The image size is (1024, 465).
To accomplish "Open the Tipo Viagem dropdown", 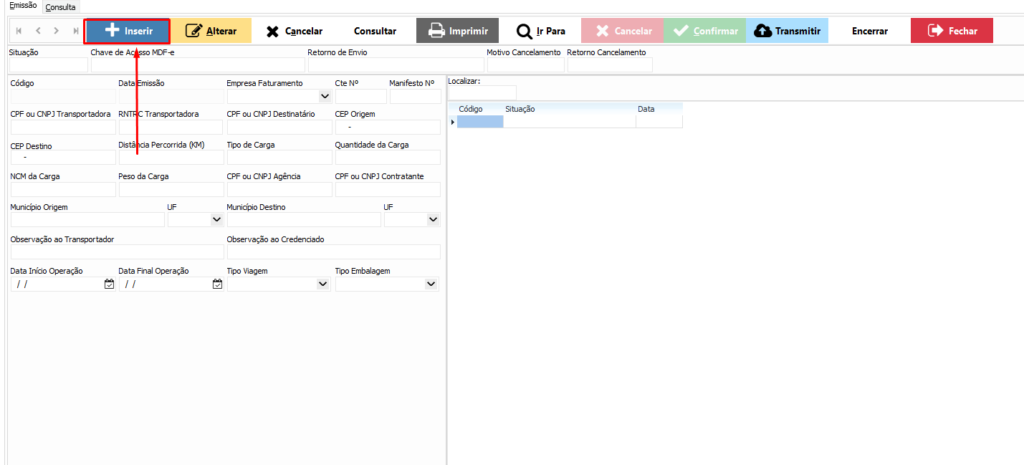I will [323, 284].
